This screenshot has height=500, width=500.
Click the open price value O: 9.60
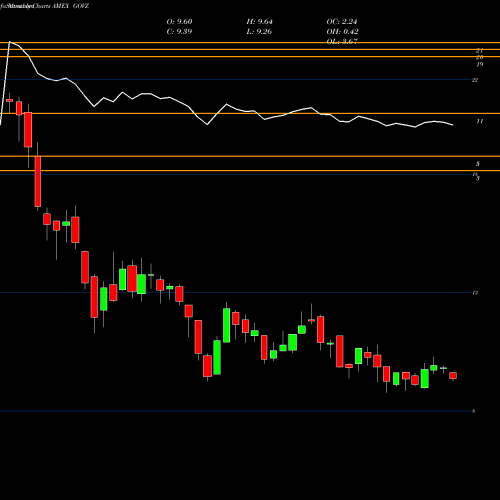[x=179, y=22]
